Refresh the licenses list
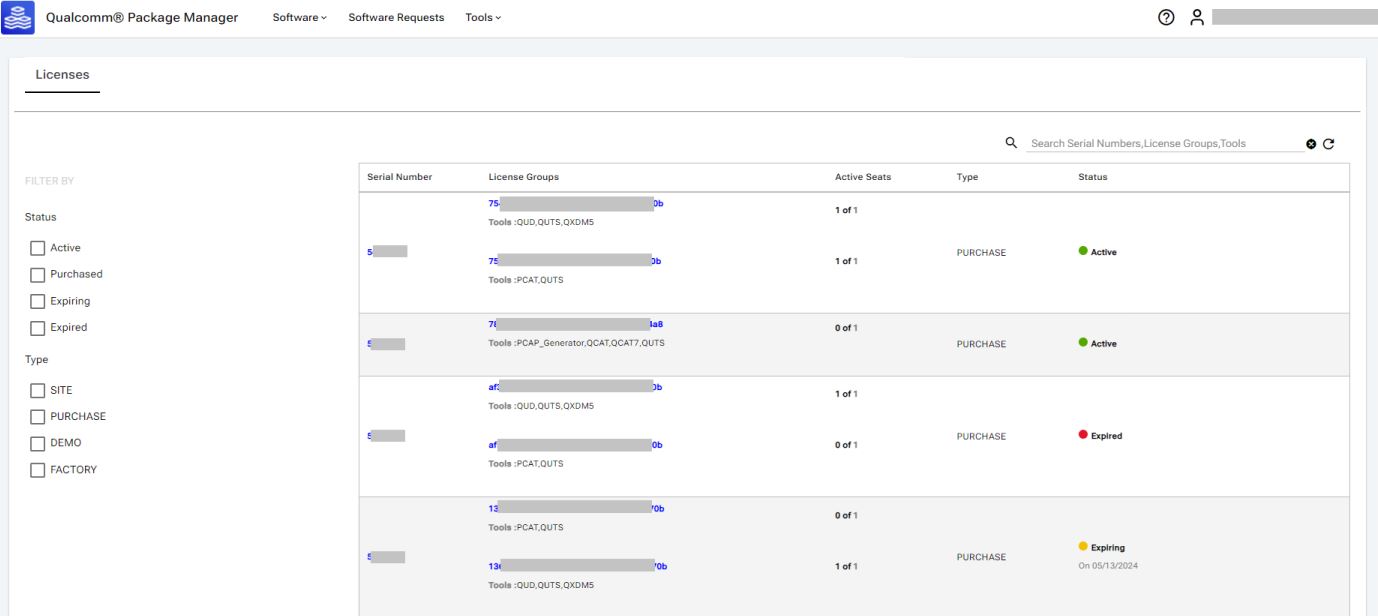The width and height of the screenshot is (1378, 616). (x=1329, y=144)
